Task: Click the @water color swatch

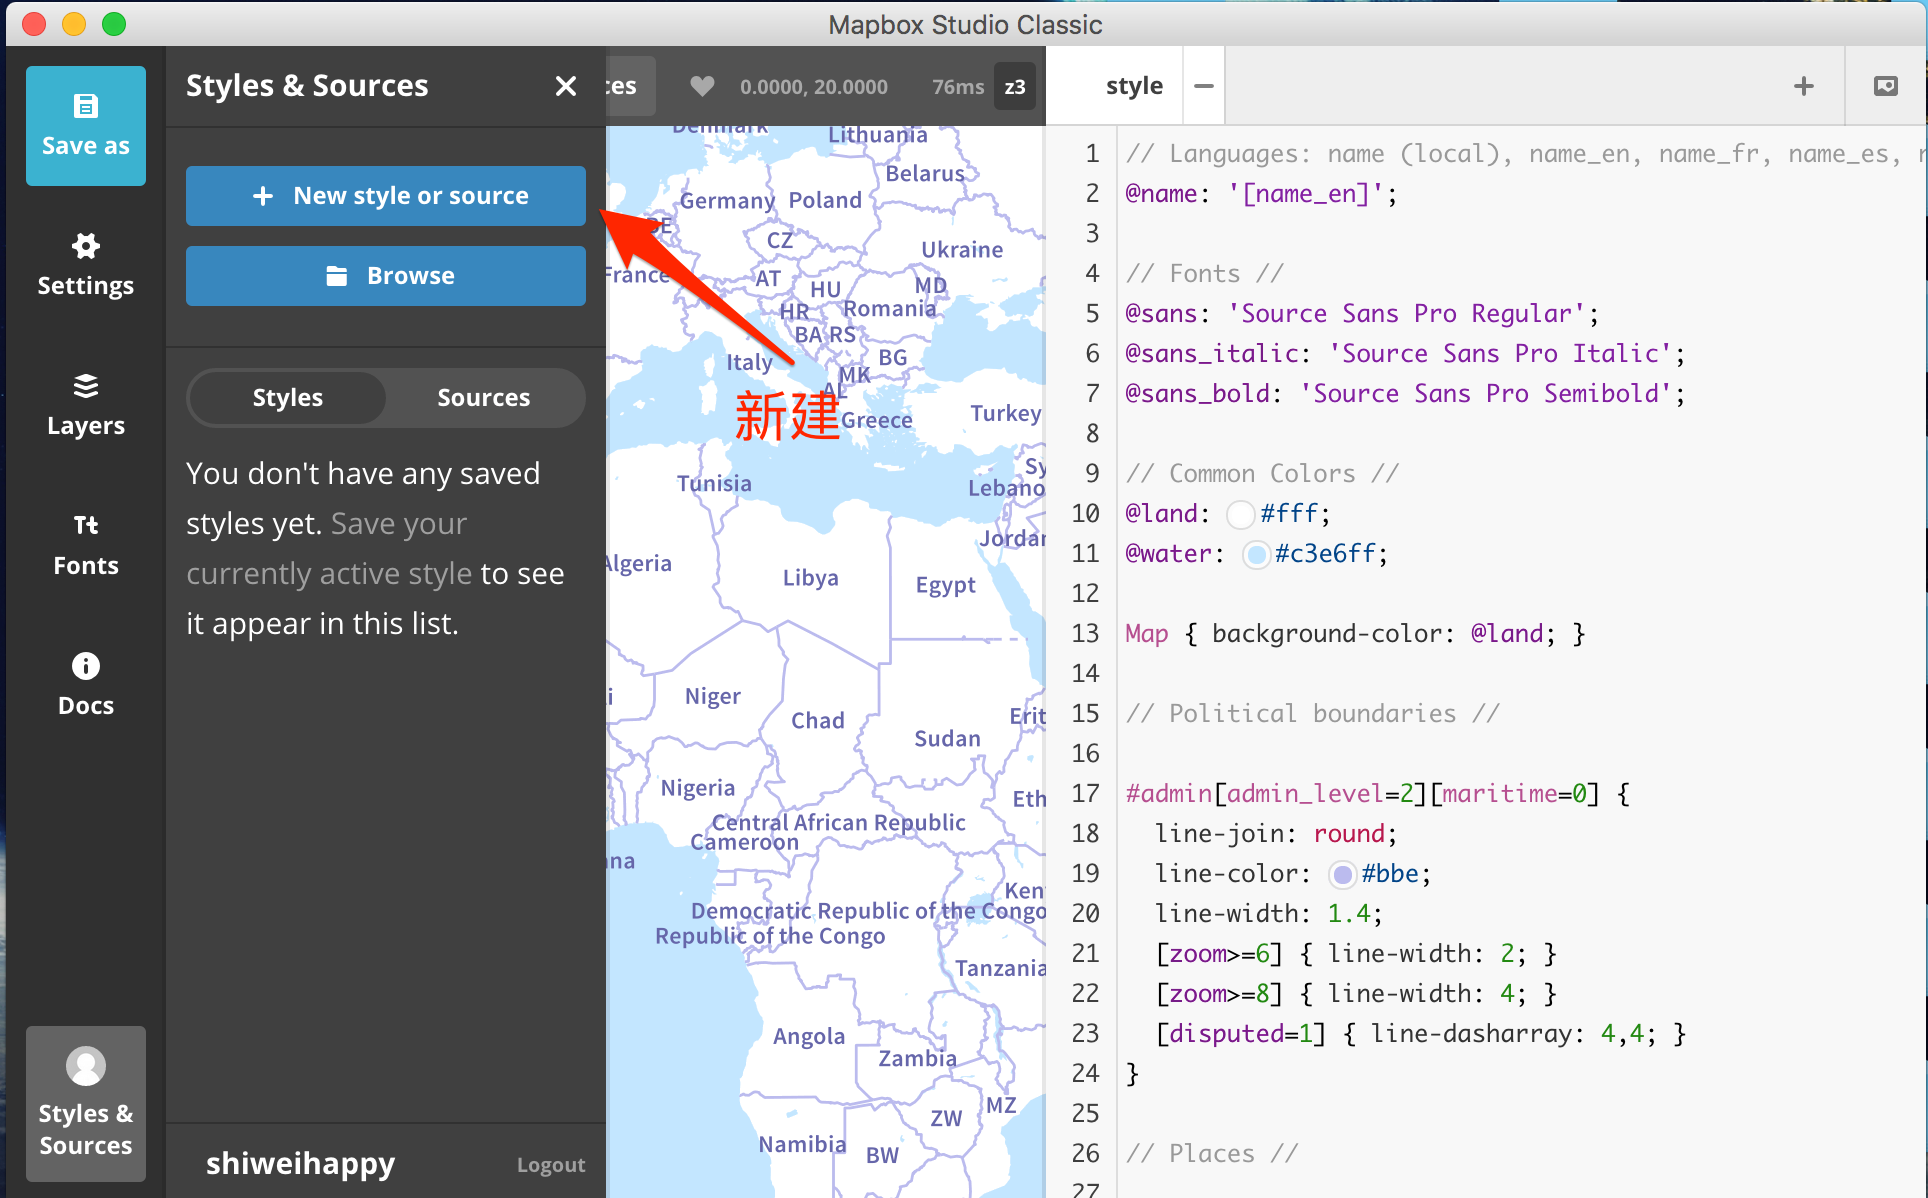Action: pos(1255,554)
